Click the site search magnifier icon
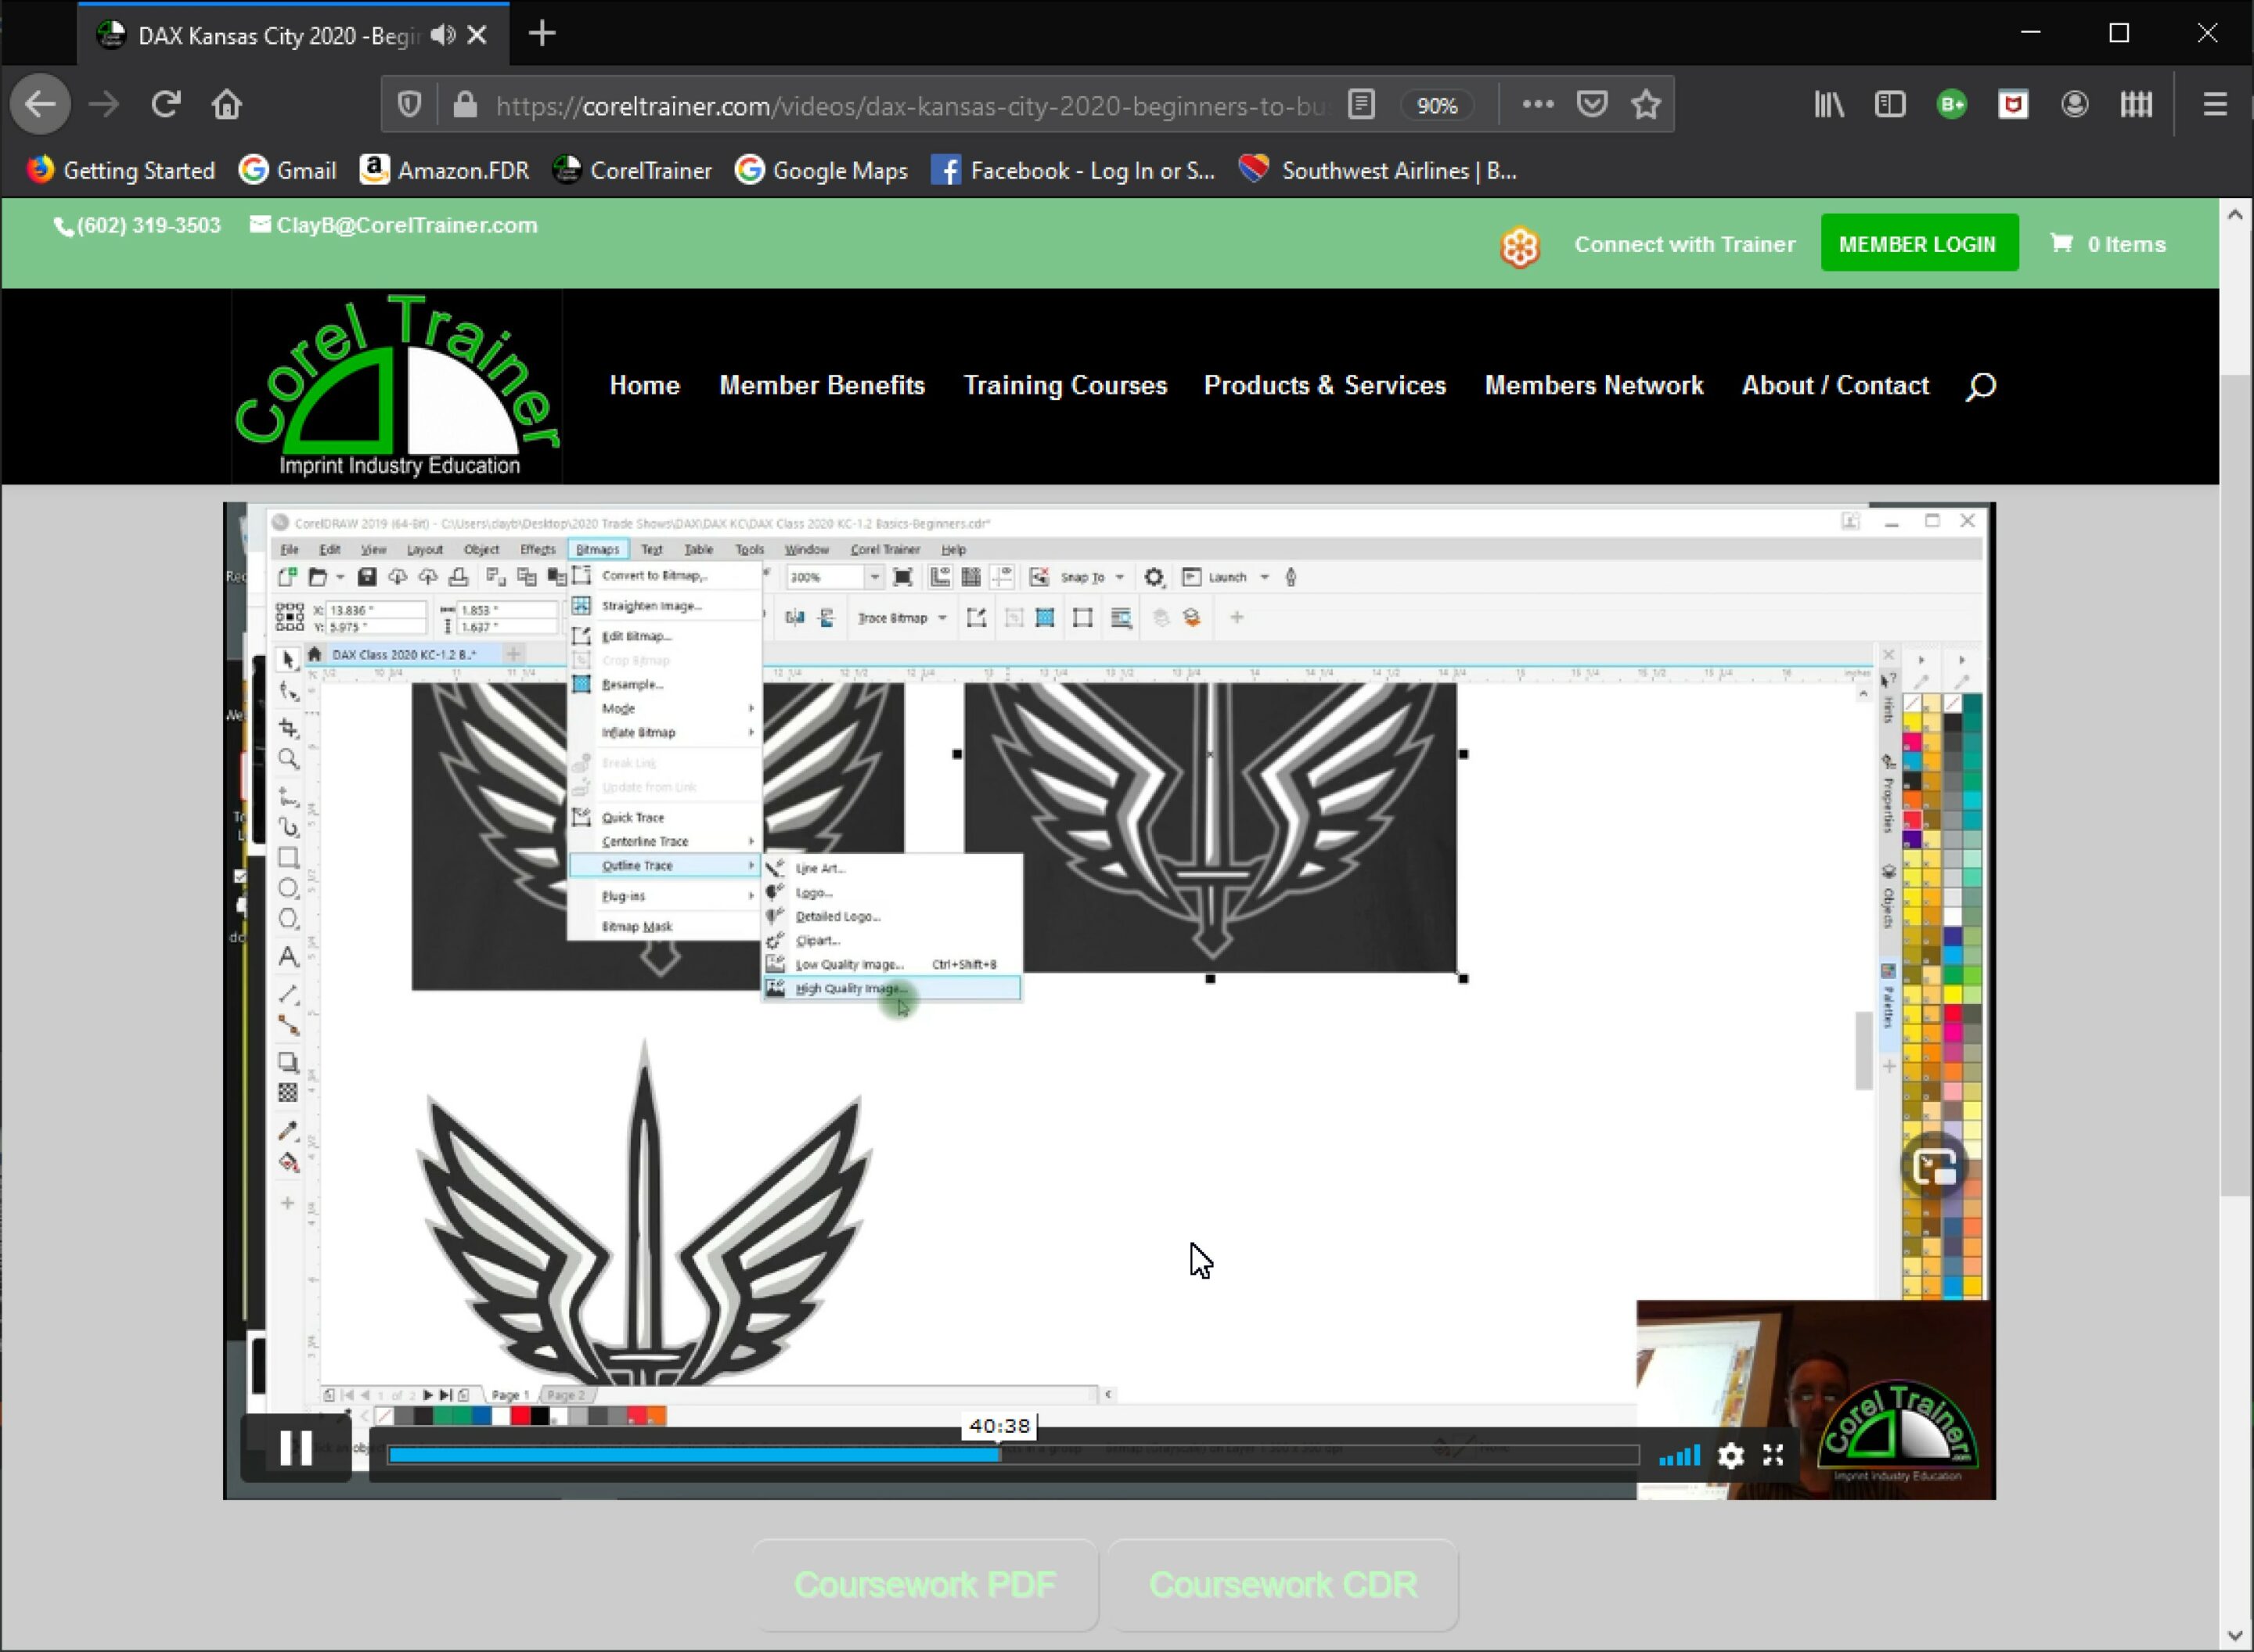 [x=1981, y=386]
